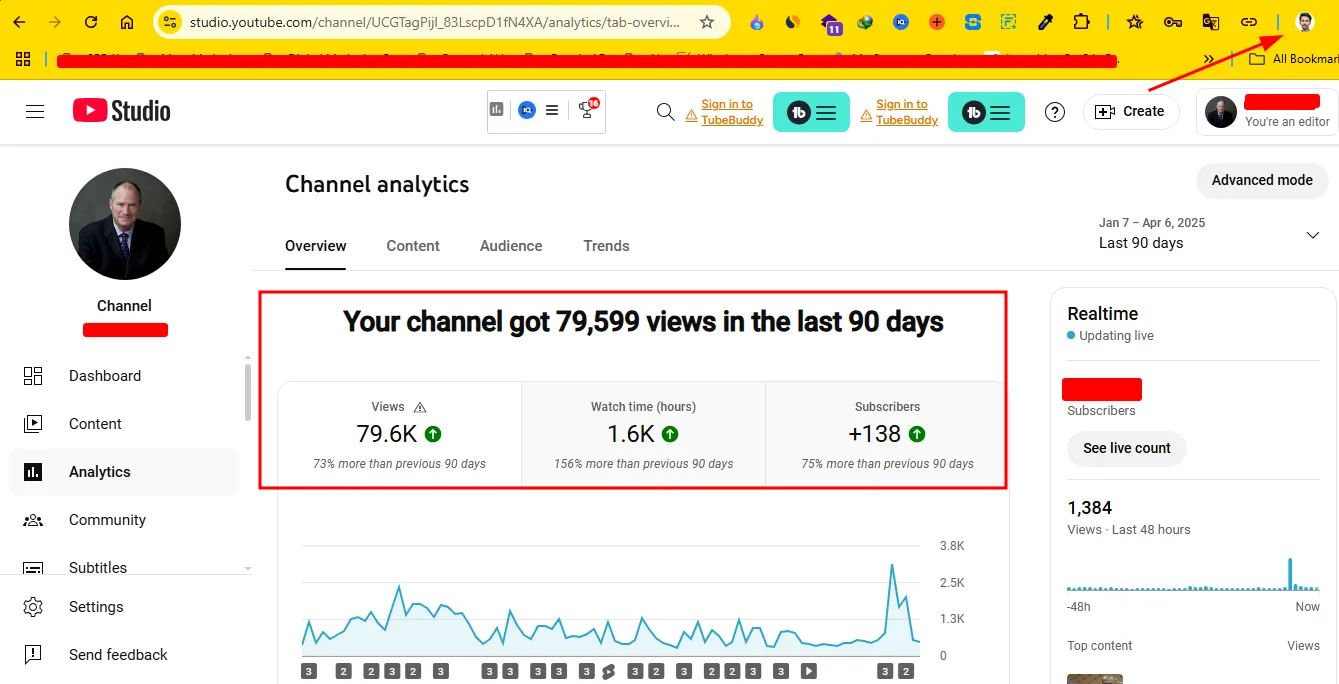Image resolution: width=1339 pixels, height=684 pixels.
Task: Click the left sidebar scrollbar
Action: [248, 393]
